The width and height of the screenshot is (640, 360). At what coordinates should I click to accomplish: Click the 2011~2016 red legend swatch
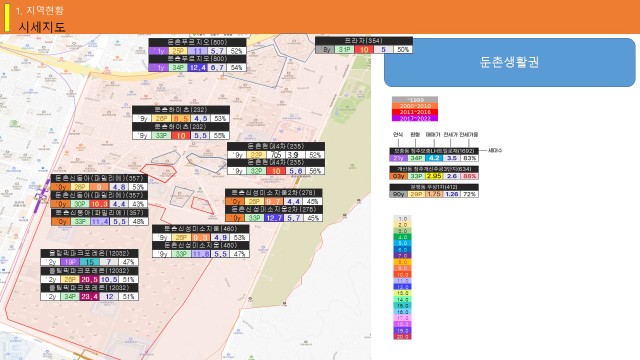point(415,112)
